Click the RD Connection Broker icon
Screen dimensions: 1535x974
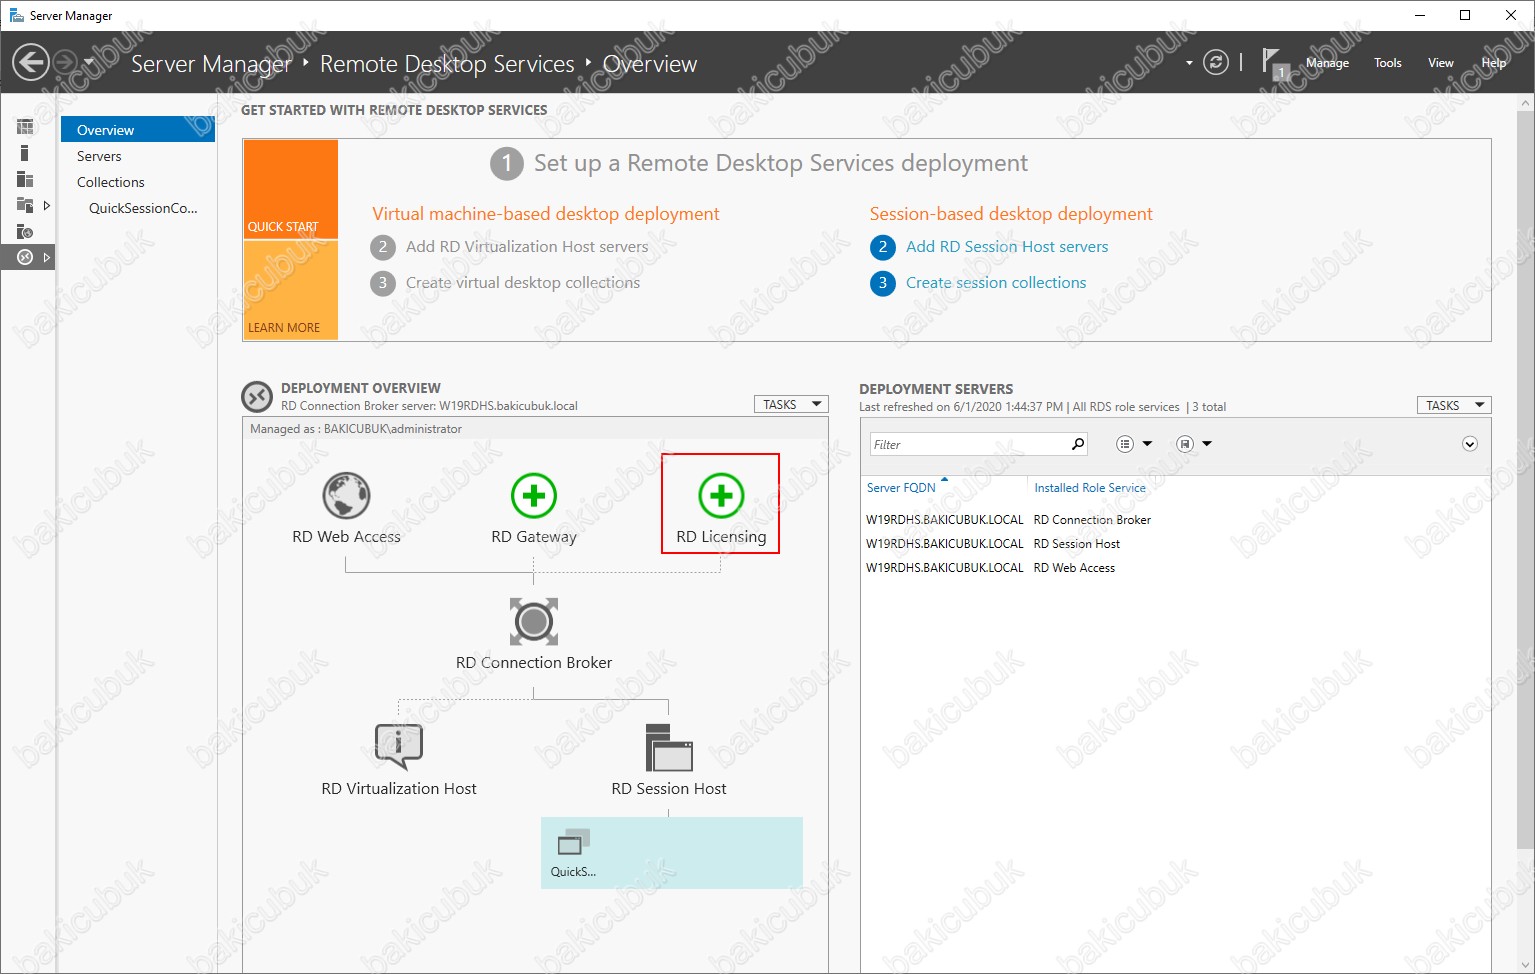point(534,622)
